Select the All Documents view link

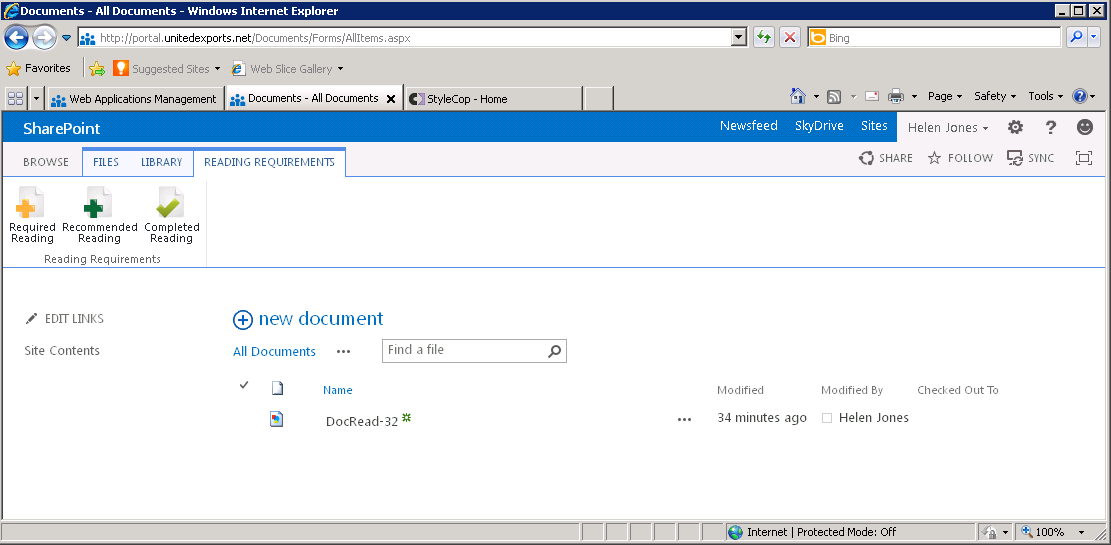(x=274, y=352)
